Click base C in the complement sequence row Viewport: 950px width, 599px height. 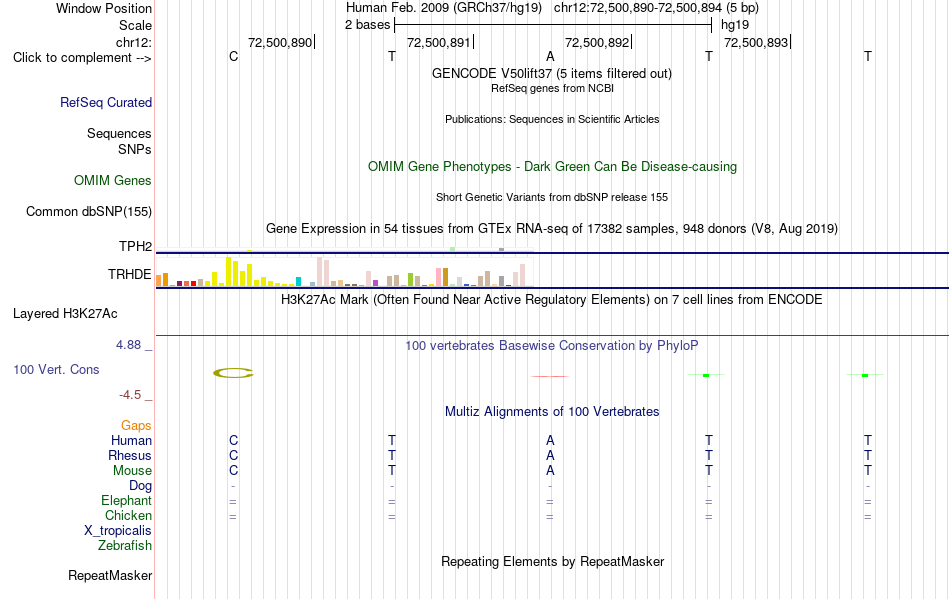(233, 56)
